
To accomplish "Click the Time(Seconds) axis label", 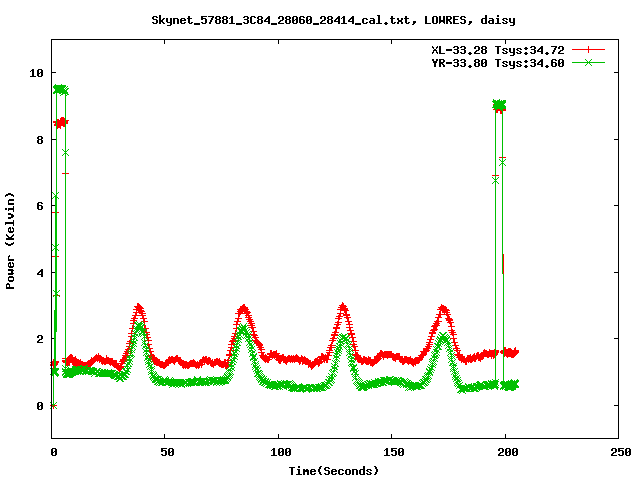I will pos(334,471).
